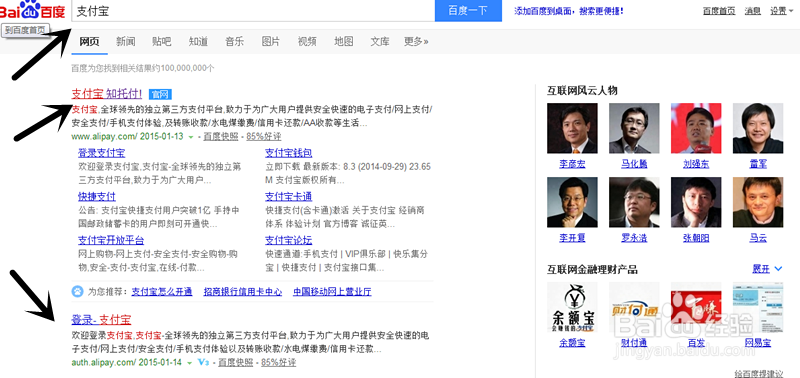Open 百度快照 for the auth.alipay.com result
This screenshot has height=378, width=800.
[x=236, y=363]
